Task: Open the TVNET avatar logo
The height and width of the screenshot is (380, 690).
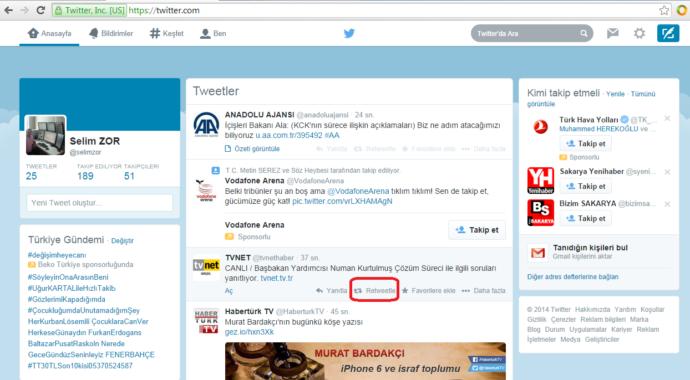Action: [x=206, y=266]
